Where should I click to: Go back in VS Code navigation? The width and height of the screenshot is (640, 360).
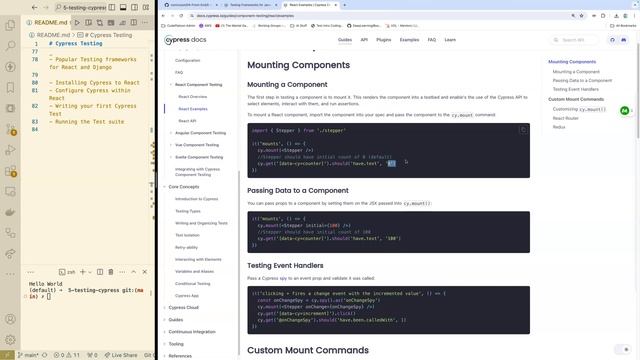coord(34,7)
